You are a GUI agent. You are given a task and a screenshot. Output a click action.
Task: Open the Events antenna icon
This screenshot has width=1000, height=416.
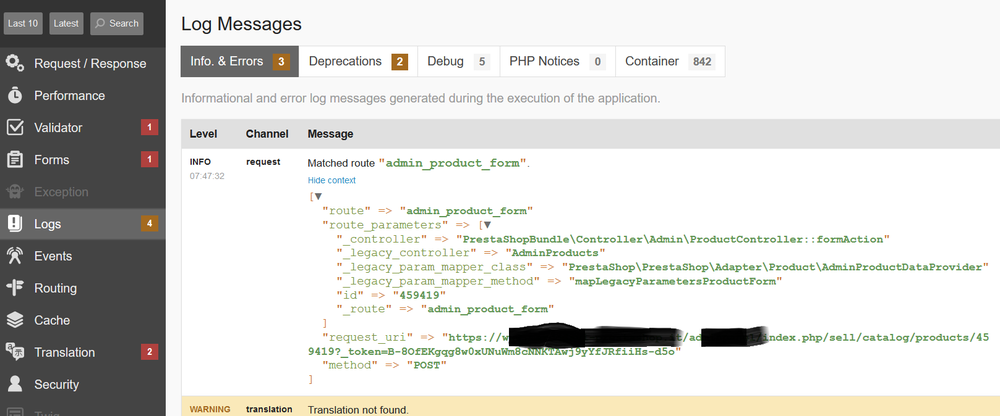click(x=15, y=256)
